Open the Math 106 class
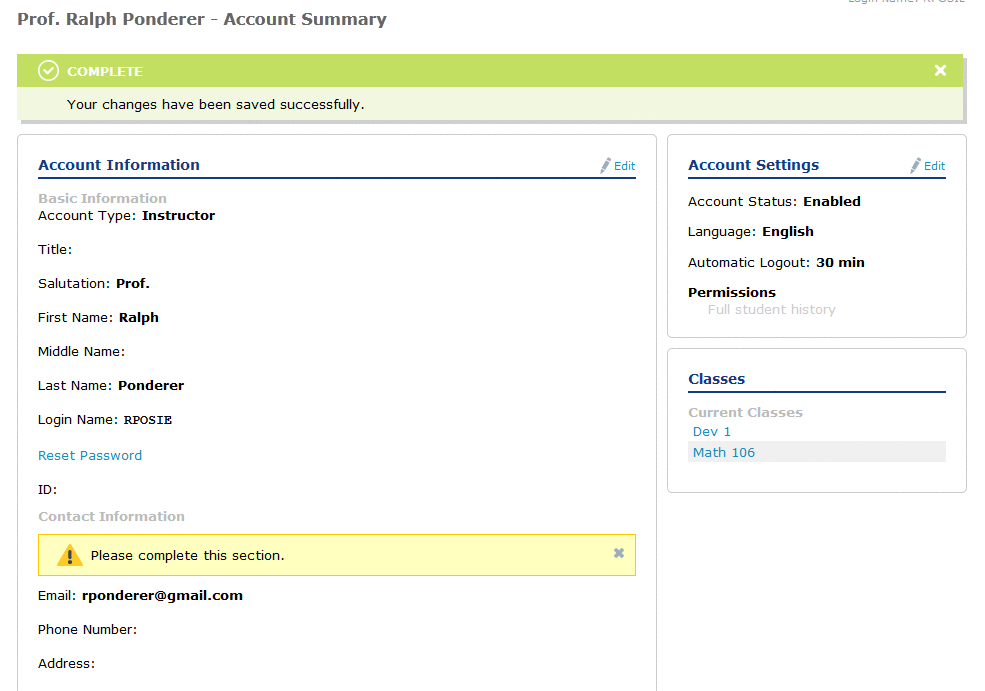Screen dimensions: 985x691 pyautogui.click(x=724, y=453)
